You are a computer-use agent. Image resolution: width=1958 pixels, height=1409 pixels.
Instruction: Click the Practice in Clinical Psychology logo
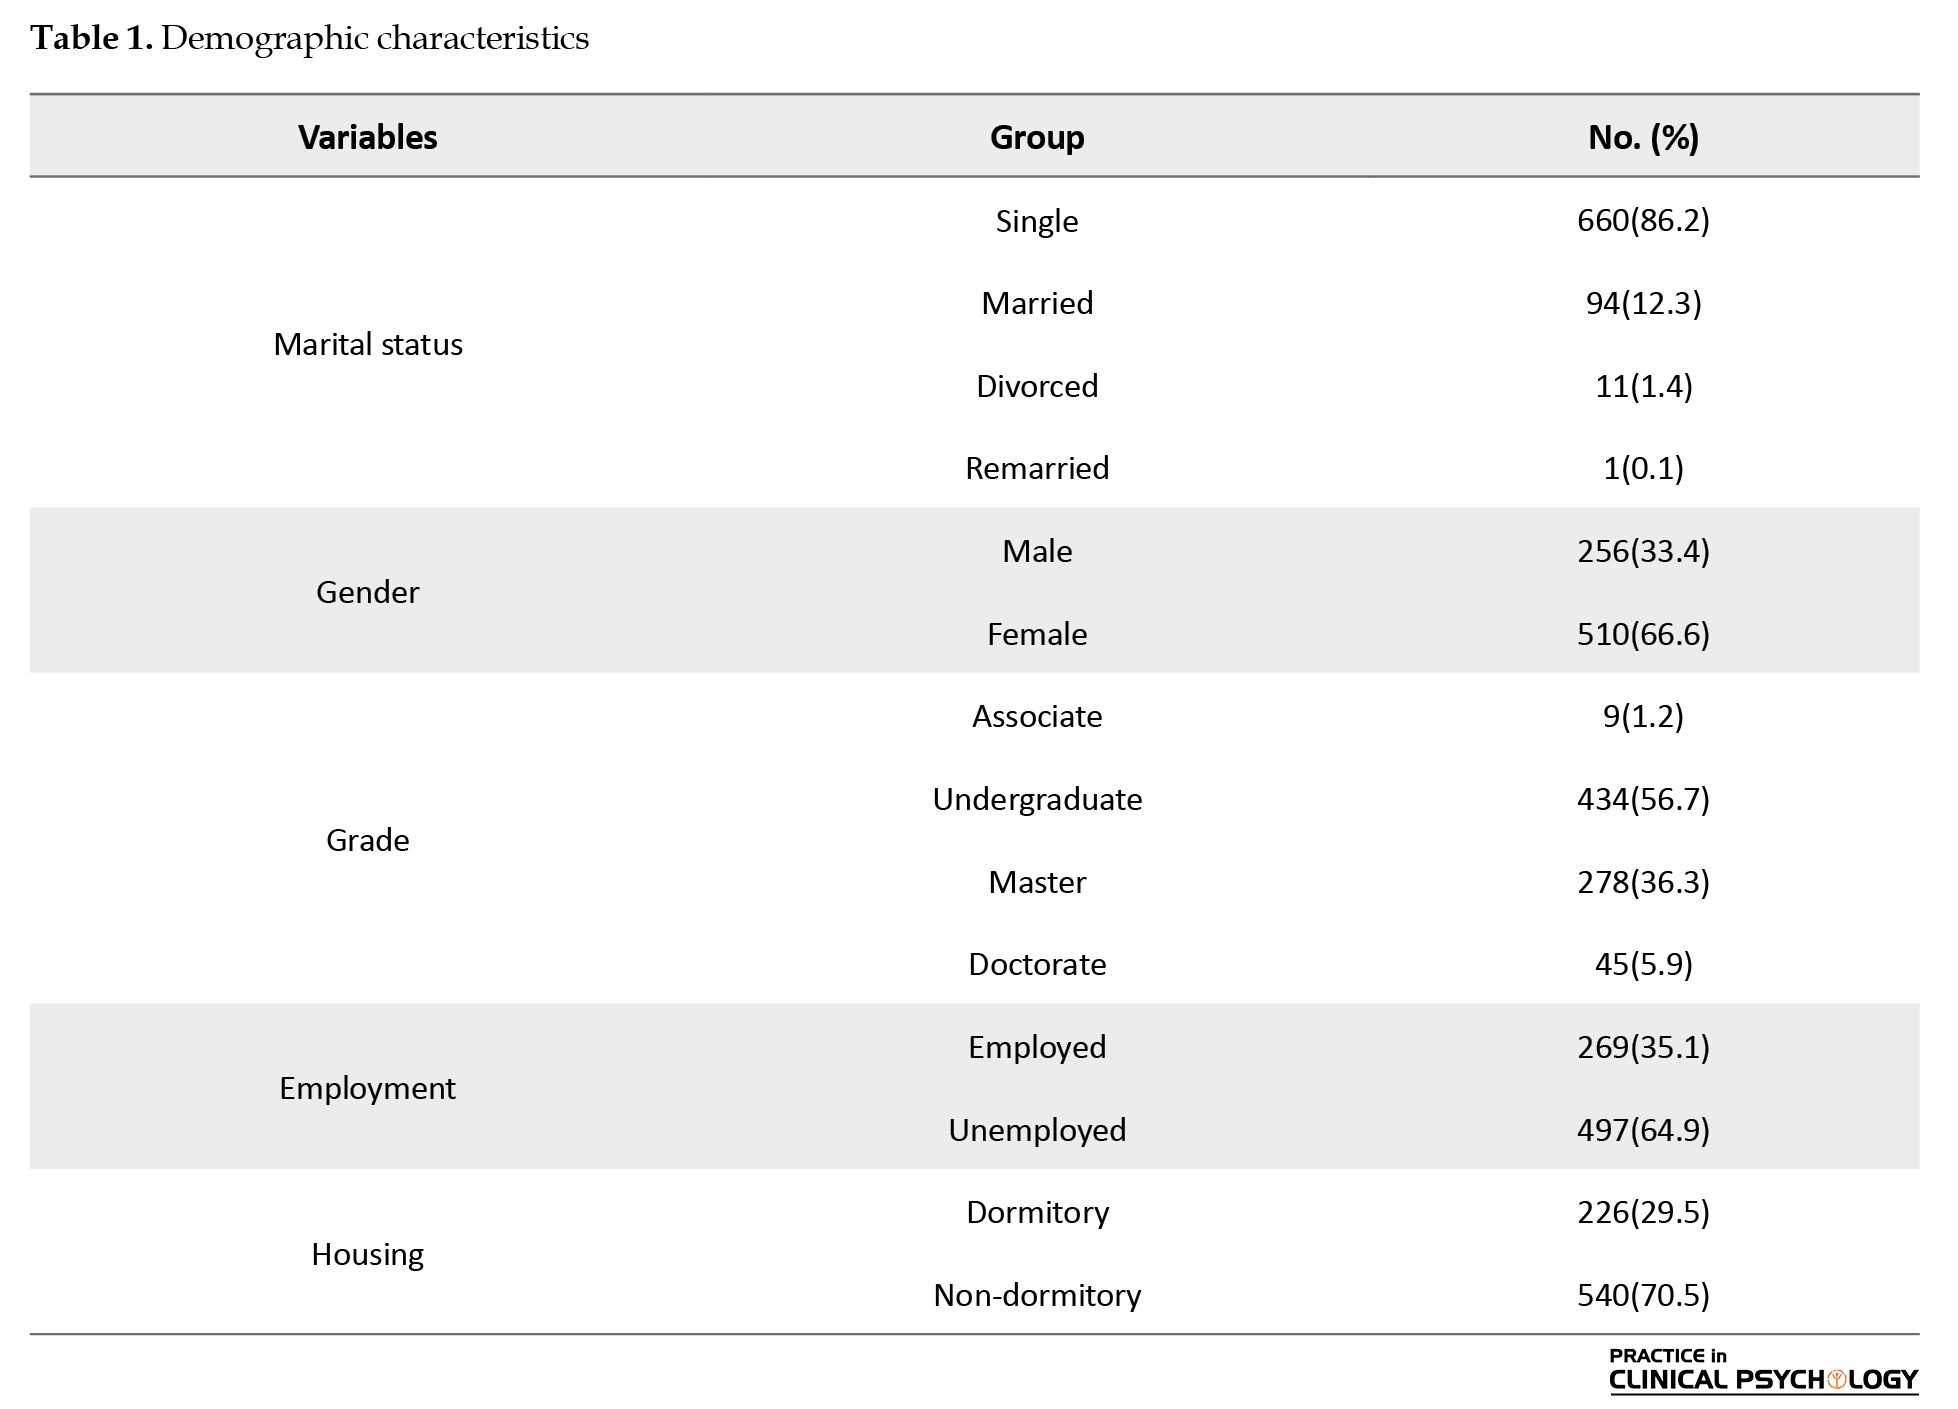[x=1762, y=1372]
